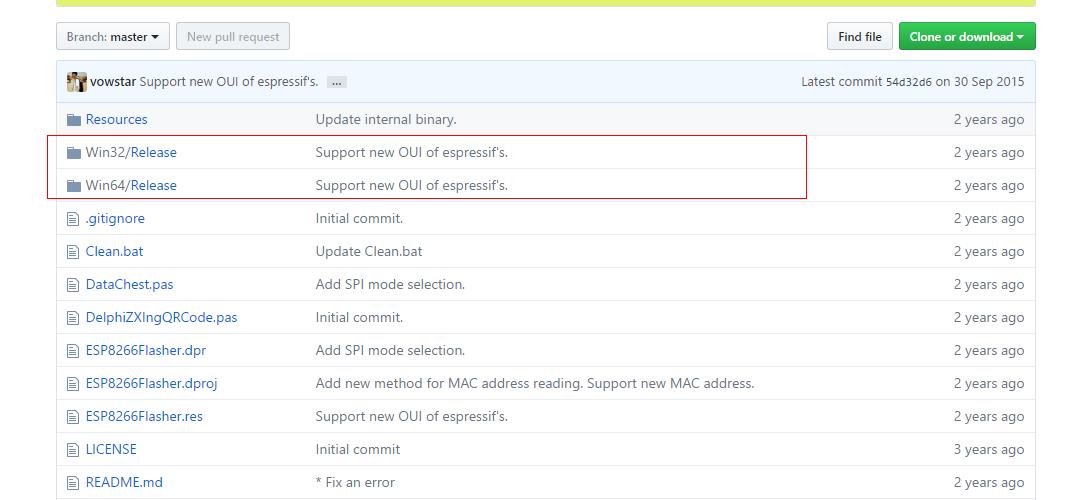Open .gitignore 'Initial commit.' message
The height and width of the screenshot is (500, 1091).
coord(359,218)
